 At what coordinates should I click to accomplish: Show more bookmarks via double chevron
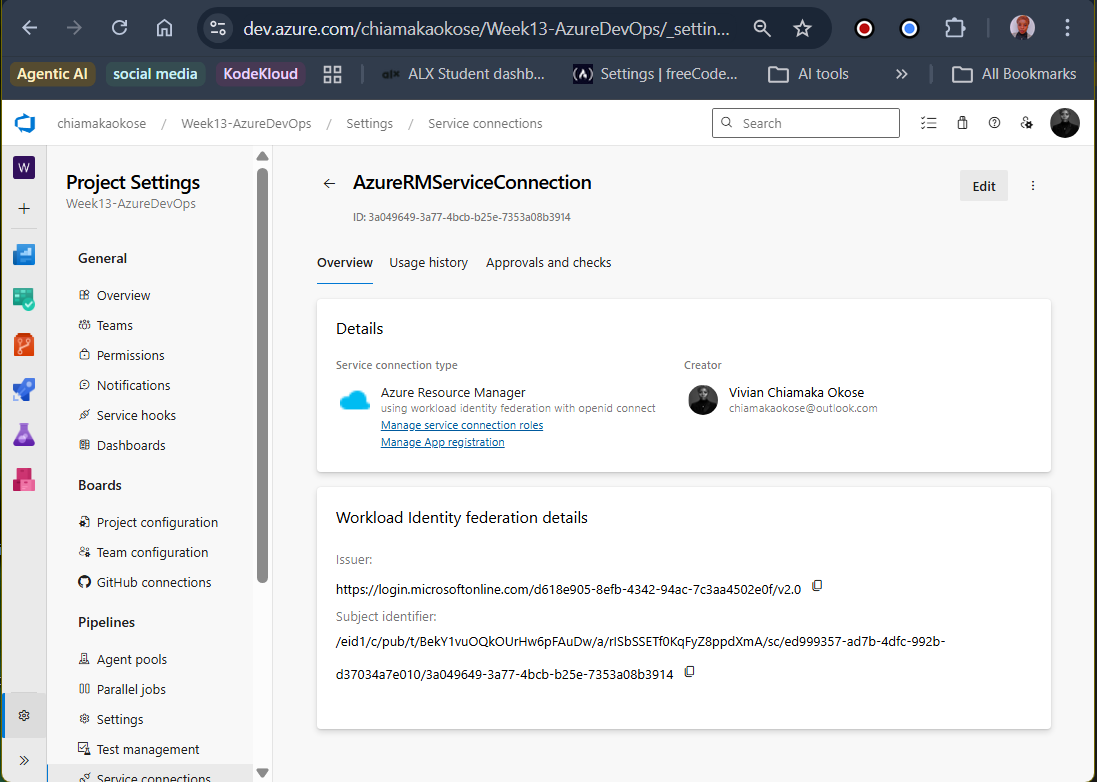901,74
